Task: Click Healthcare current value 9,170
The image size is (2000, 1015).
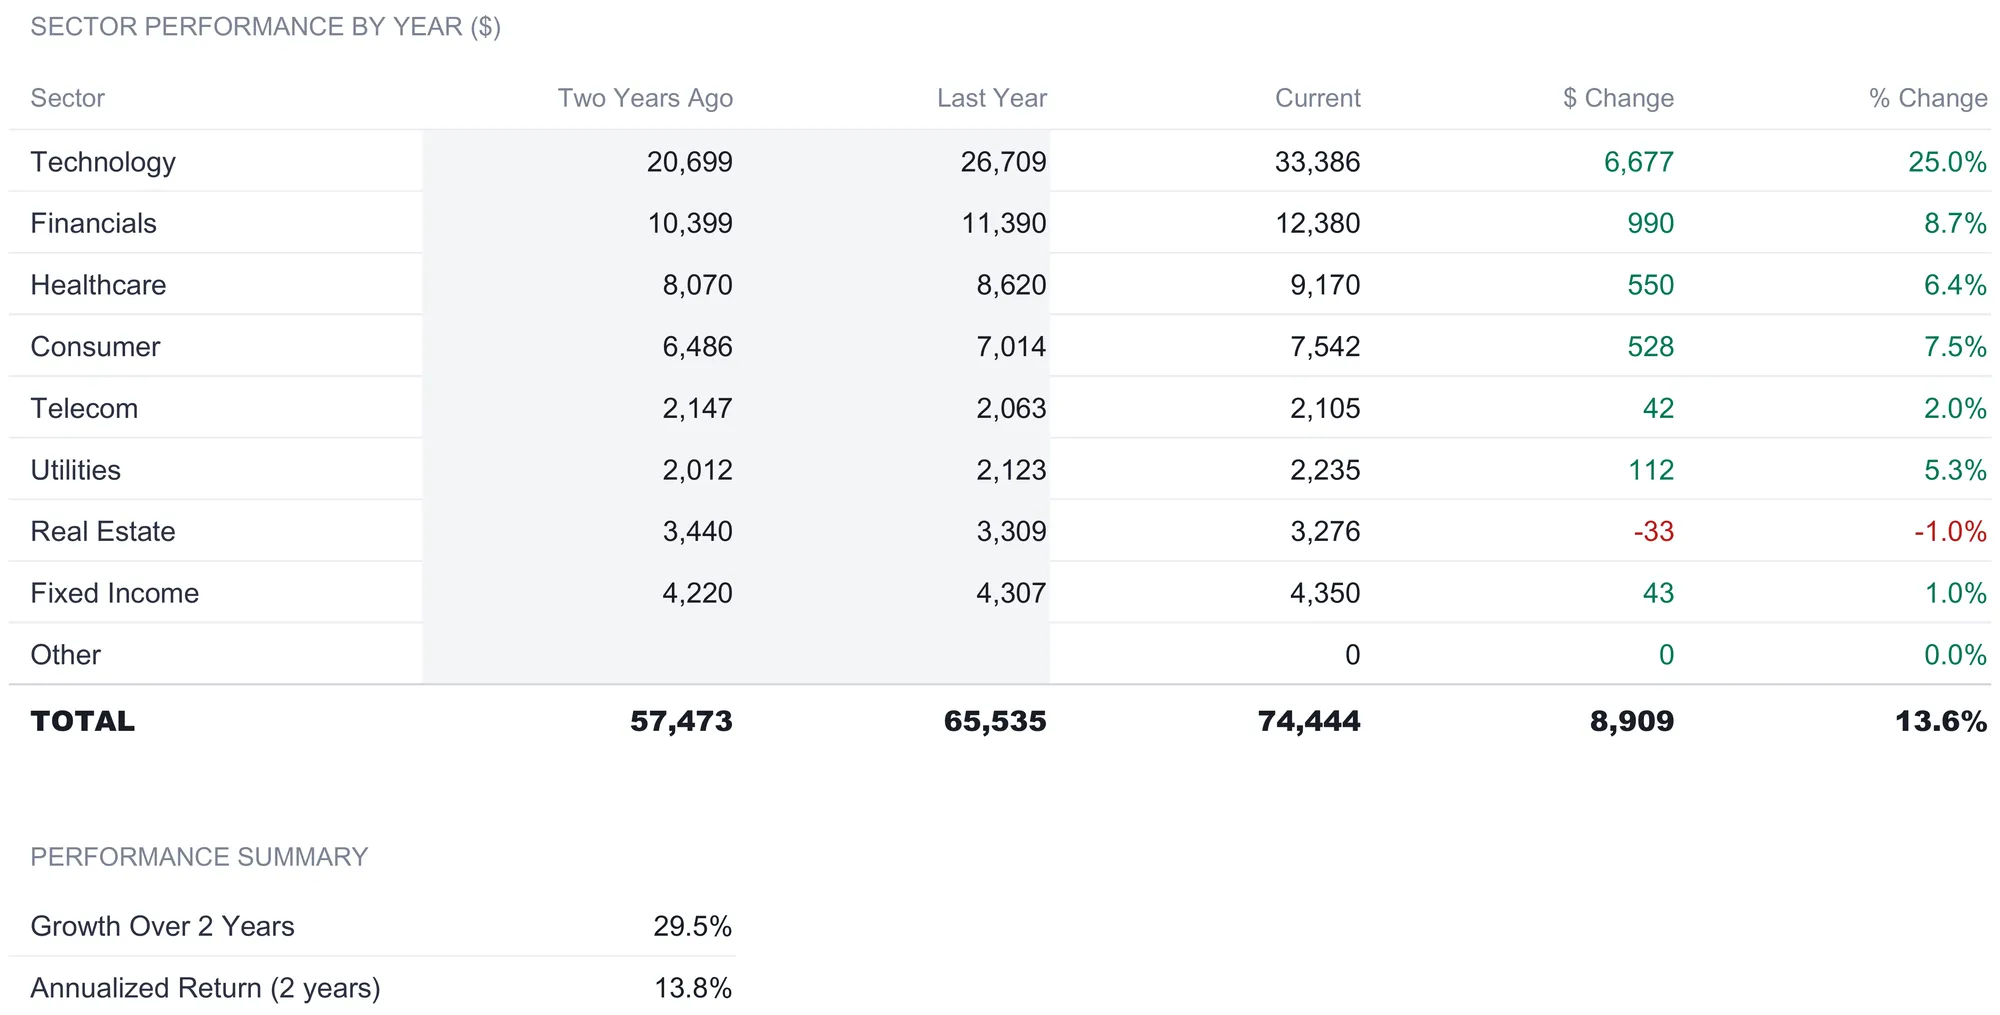Action: click(1325, 285)
